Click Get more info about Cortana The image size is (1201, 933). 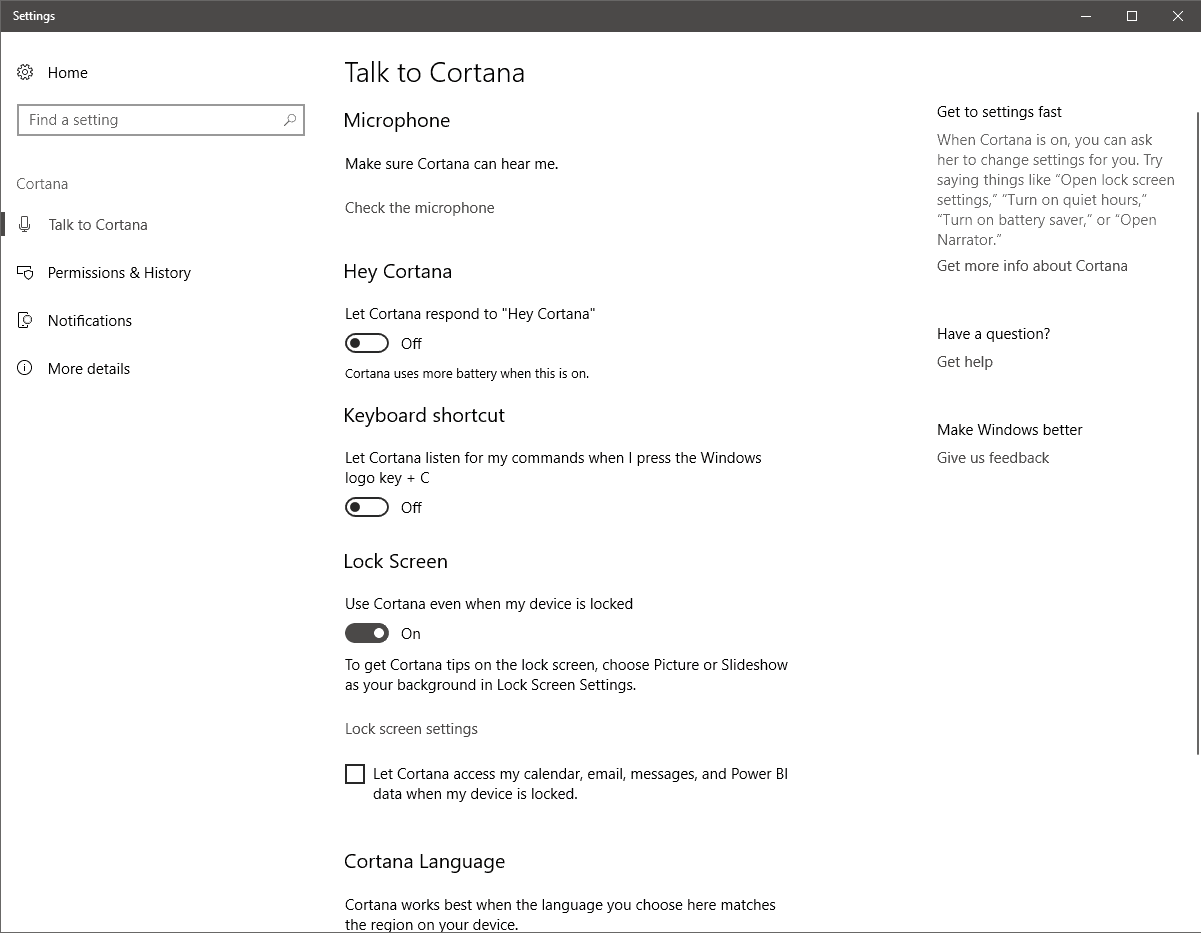coord(1032,266)
